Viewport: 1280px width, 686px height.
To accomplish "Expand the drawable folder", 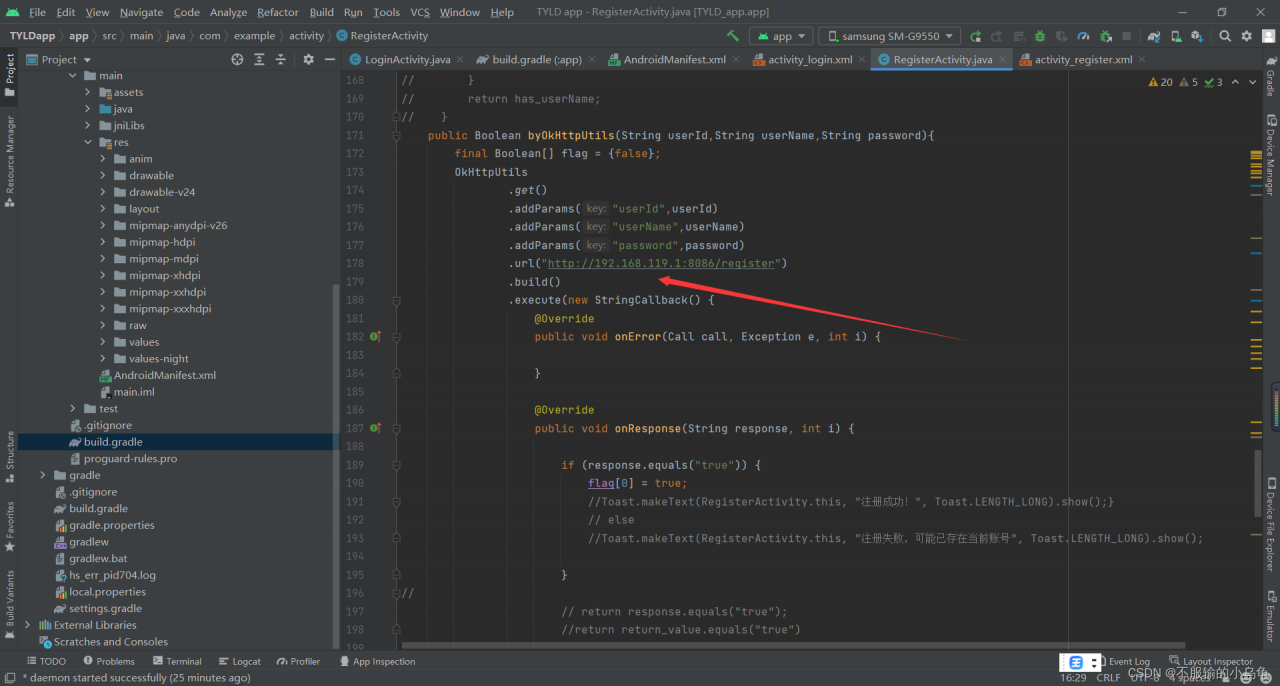I will click(103, 175).
